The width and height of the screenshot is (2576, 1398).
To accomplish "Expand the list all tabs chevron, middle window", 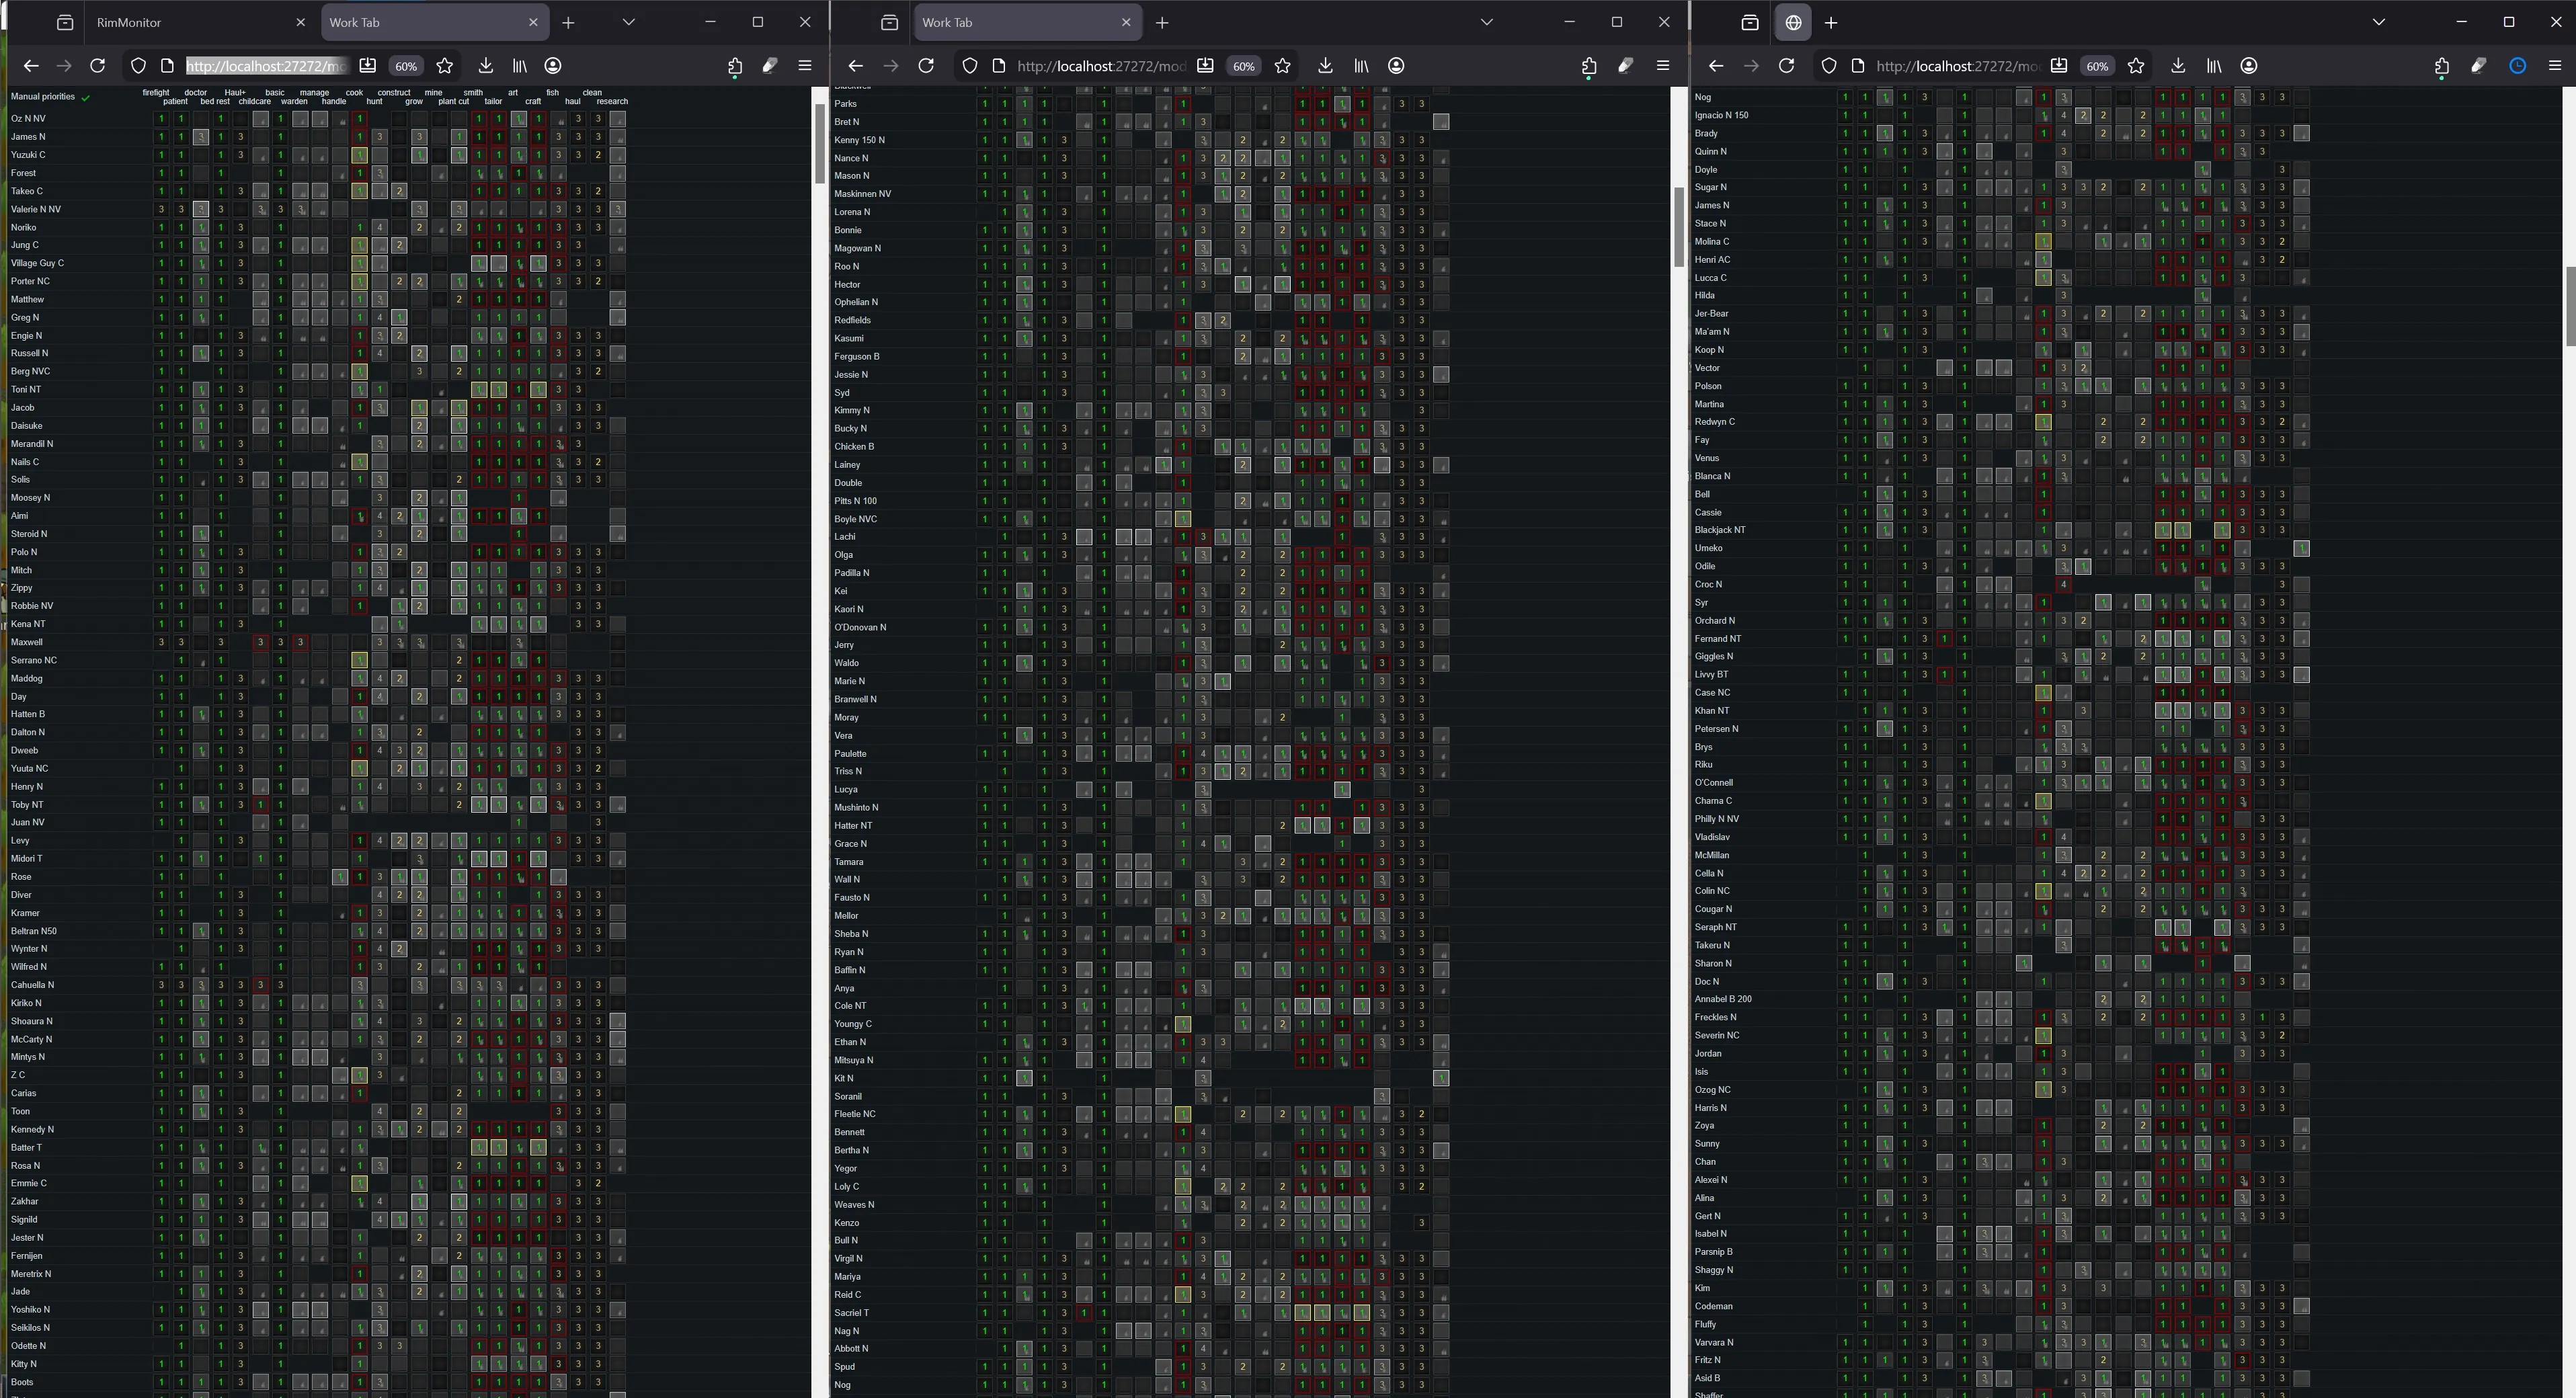I will 1486,22.
